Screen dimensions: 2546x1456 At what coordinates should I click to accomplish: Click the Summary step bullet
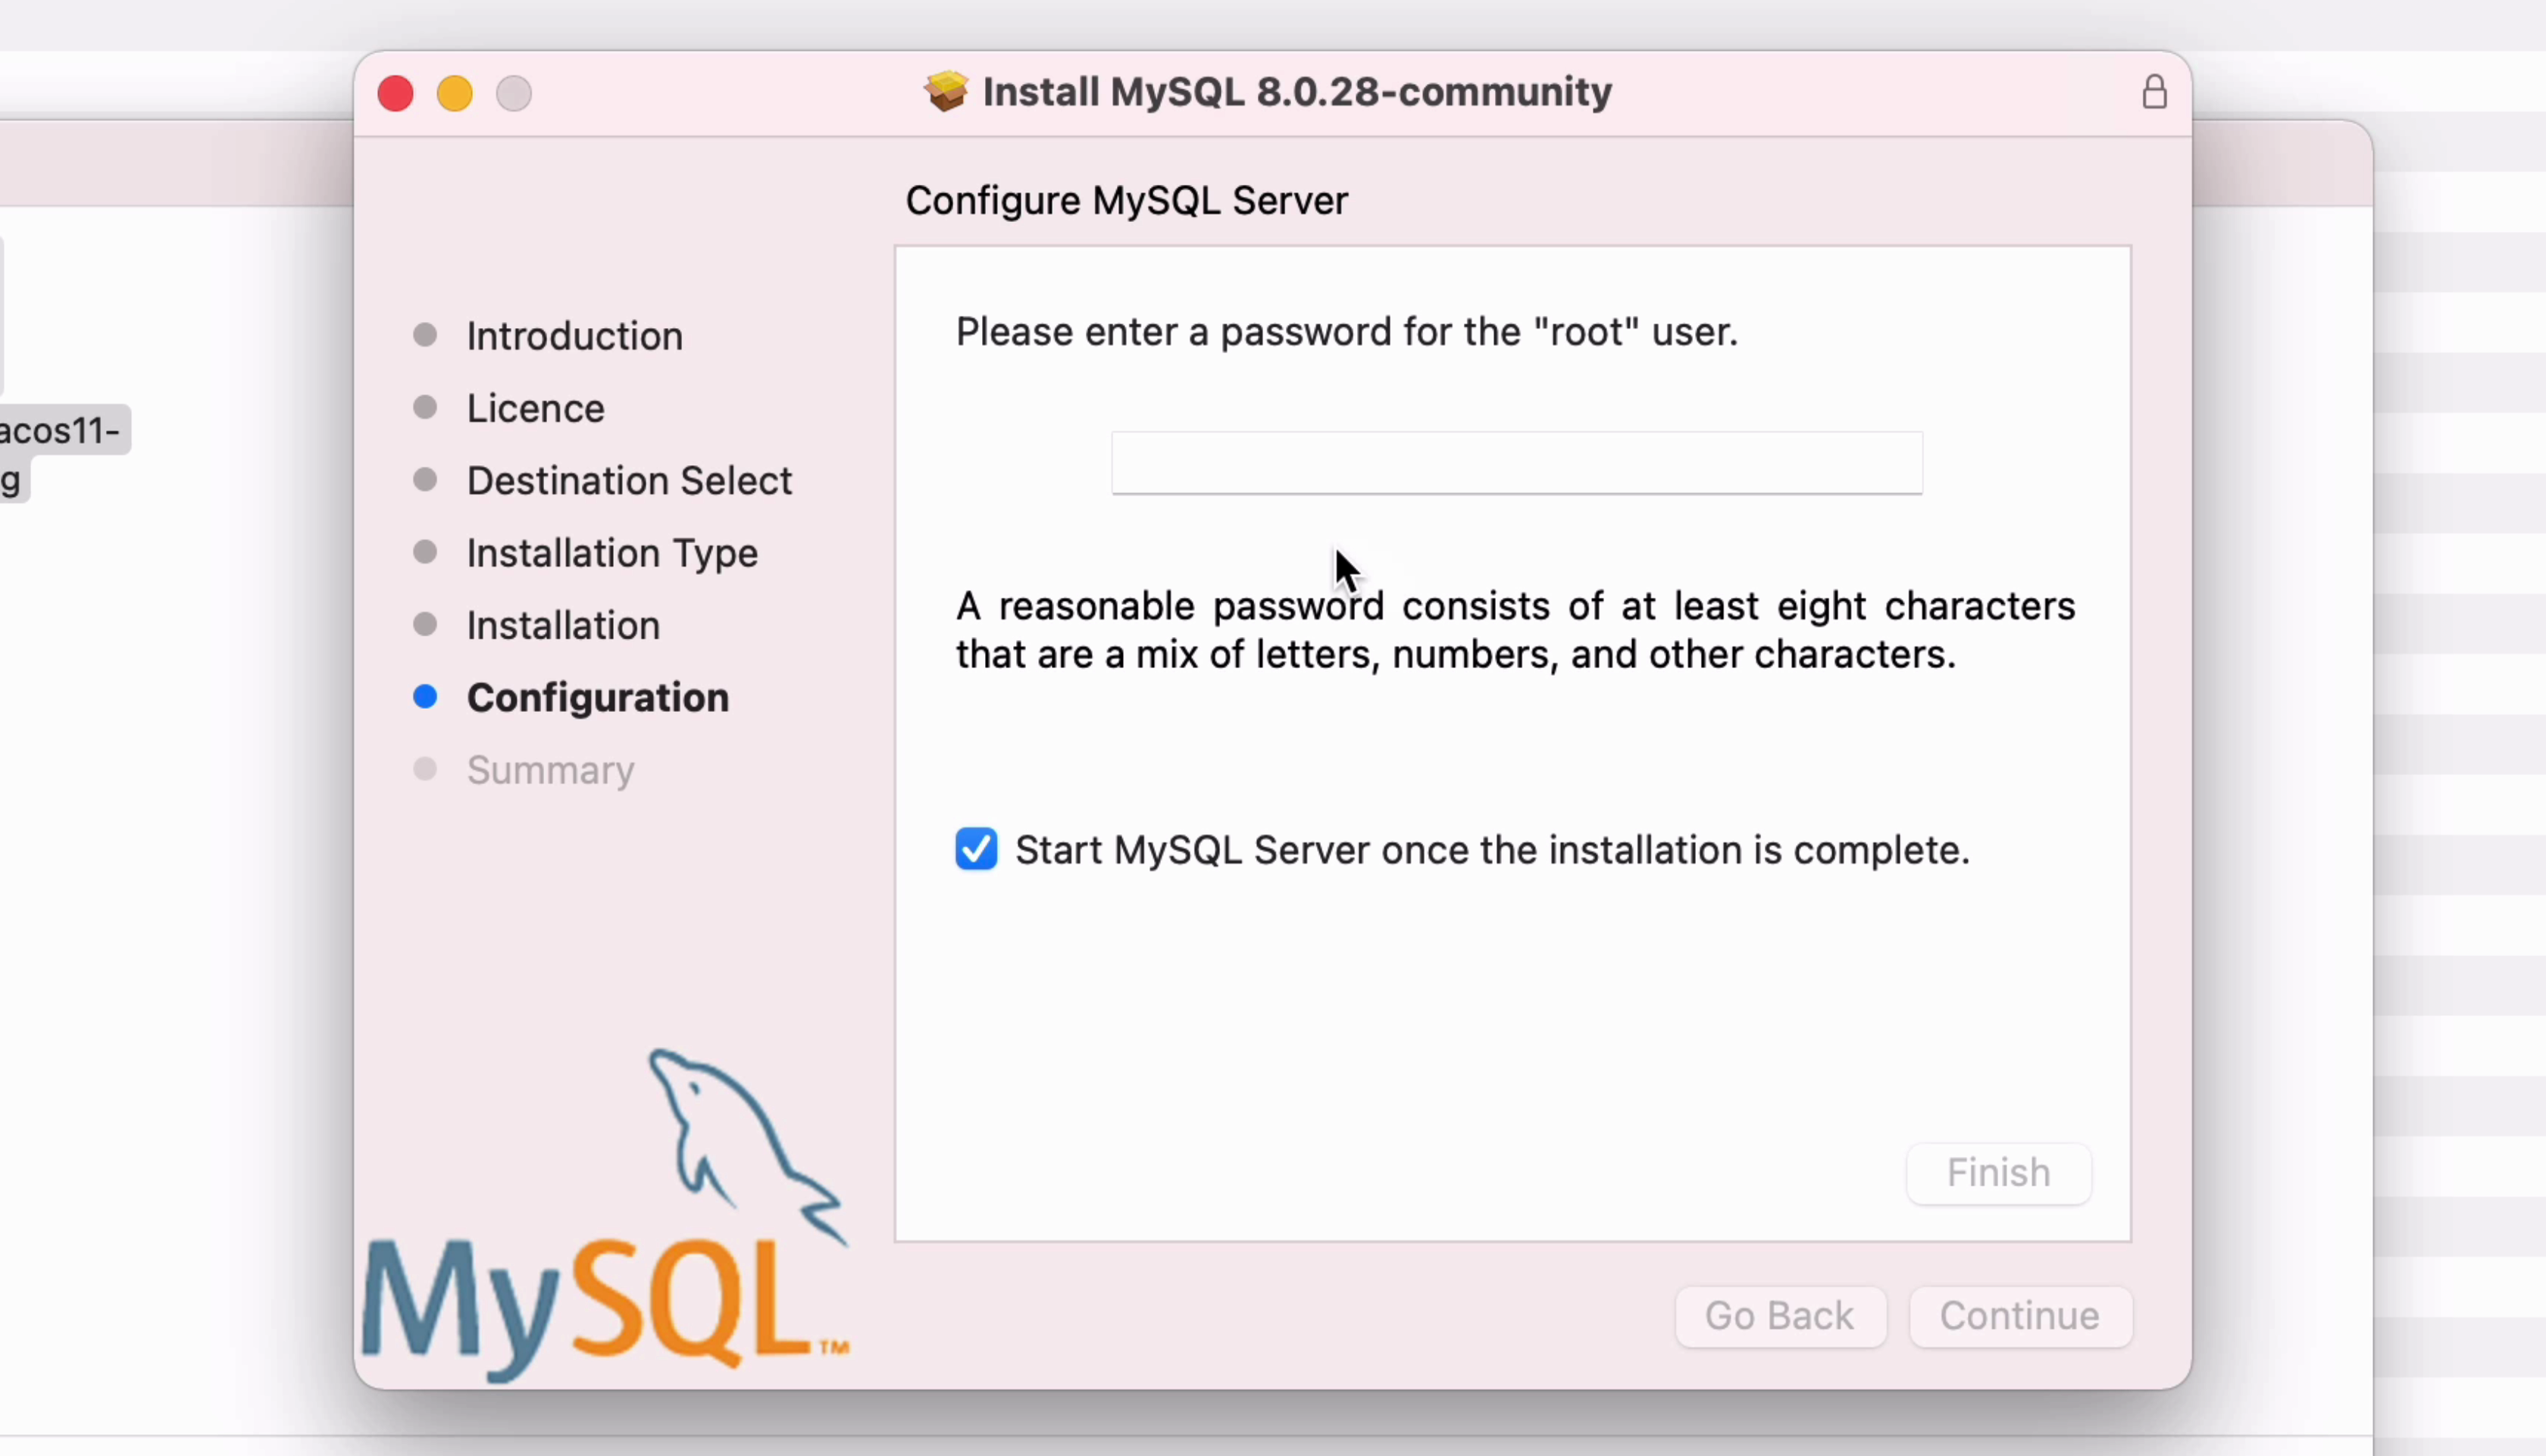coord(425,769)
